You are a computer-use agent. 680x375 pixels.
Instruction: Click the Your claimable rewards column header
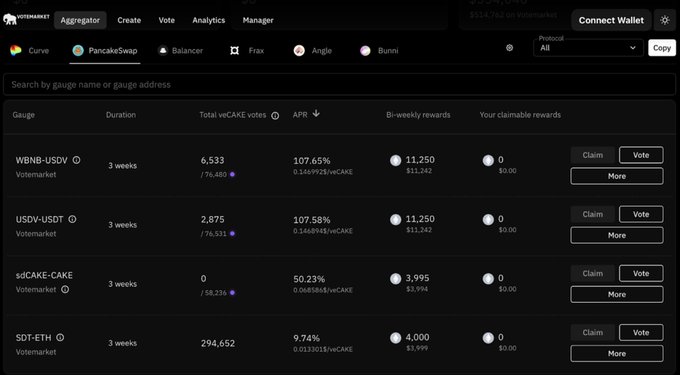[x=520, y=115]
